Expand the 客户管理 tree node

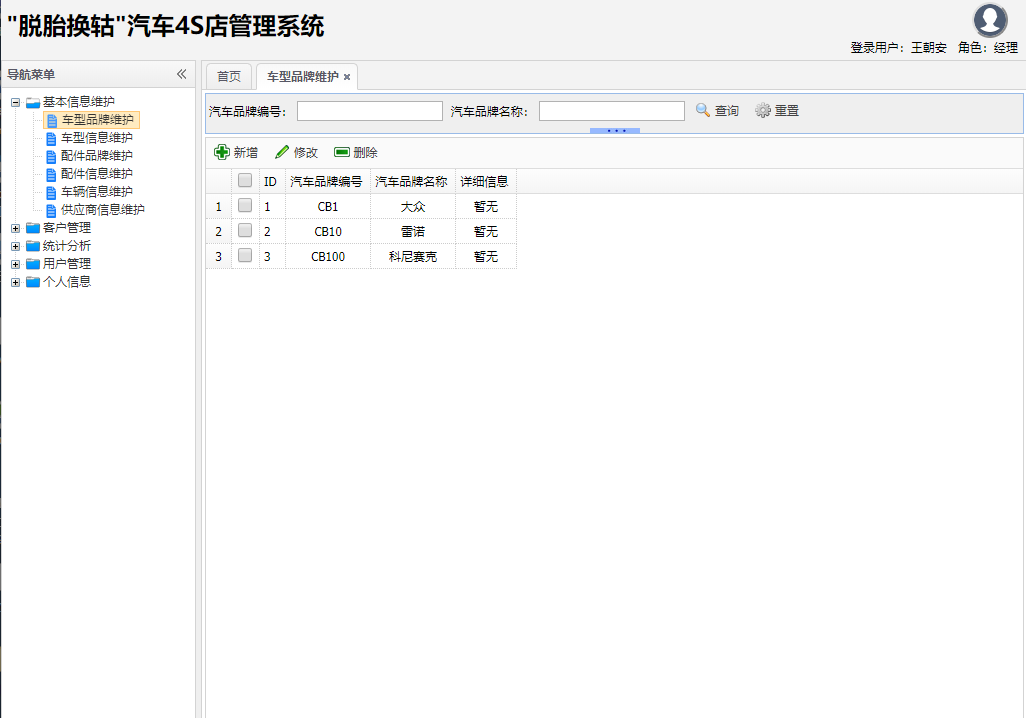point(14,227)
